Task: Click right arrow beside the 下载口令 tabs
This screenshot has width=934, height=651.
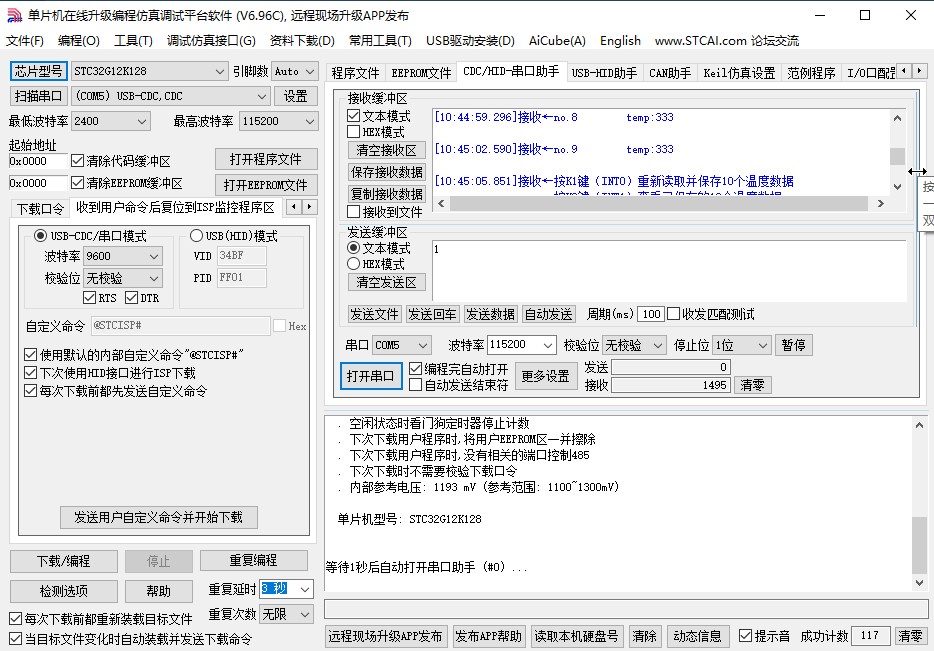Action: (x=309, y=208)
